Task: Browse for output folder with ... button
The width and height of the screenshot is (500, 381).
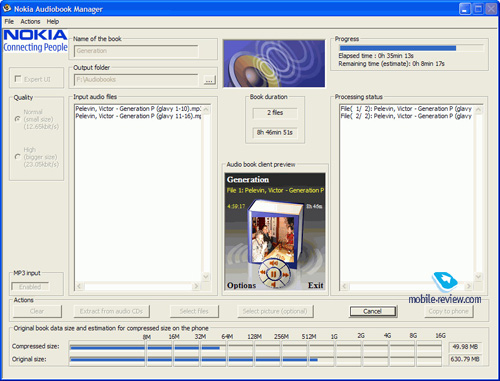Action: (x=209, y=80)
